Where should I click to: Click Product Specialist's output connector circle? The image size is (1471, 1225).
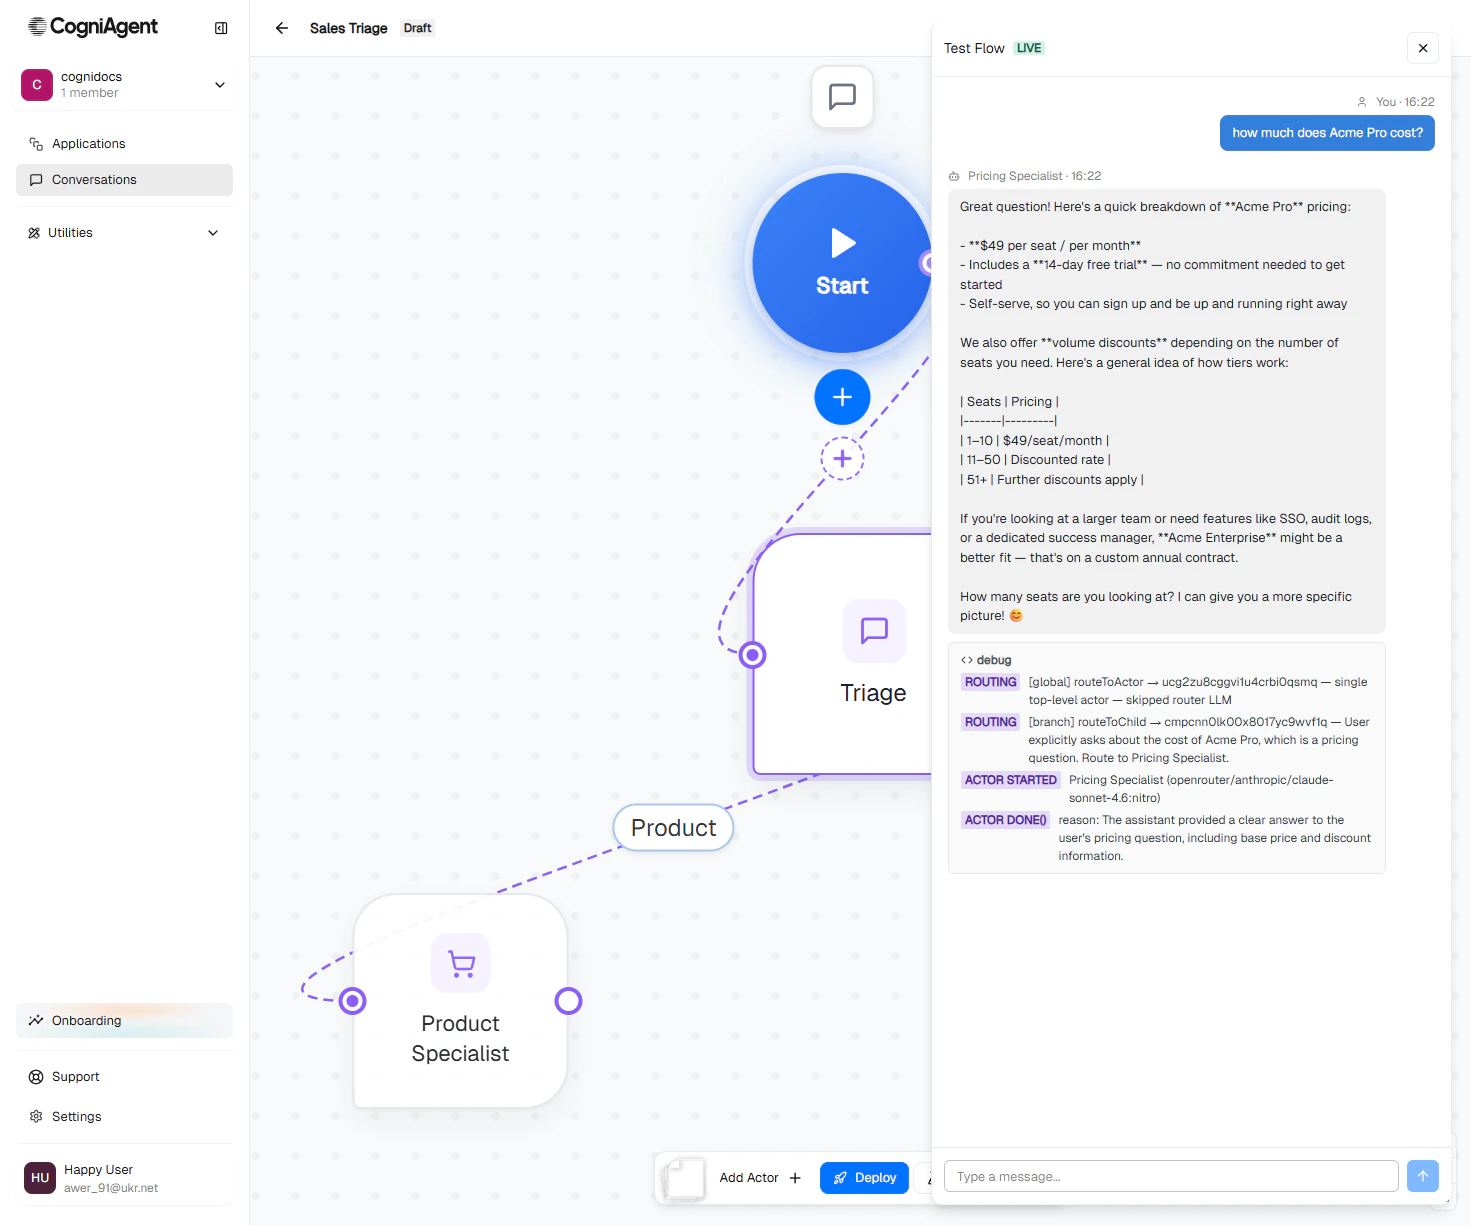(x=569, y=1001)
